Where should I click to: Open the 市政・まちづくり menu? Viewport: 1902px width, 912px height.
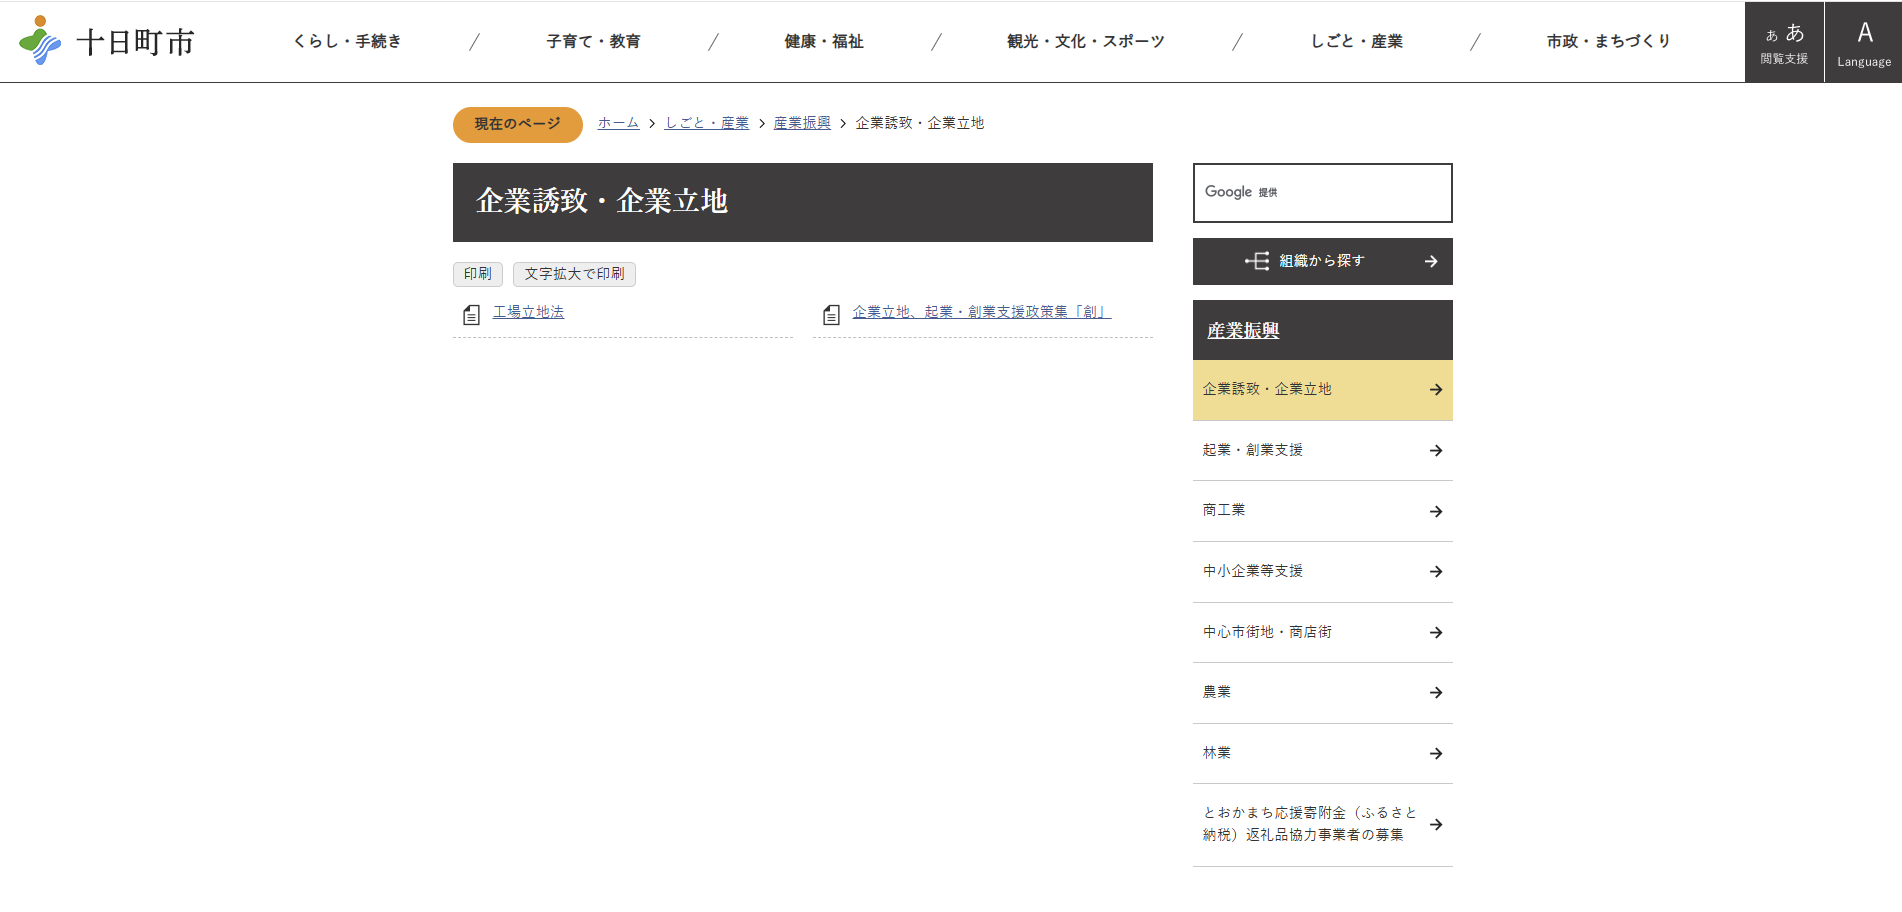[1608, 41]
